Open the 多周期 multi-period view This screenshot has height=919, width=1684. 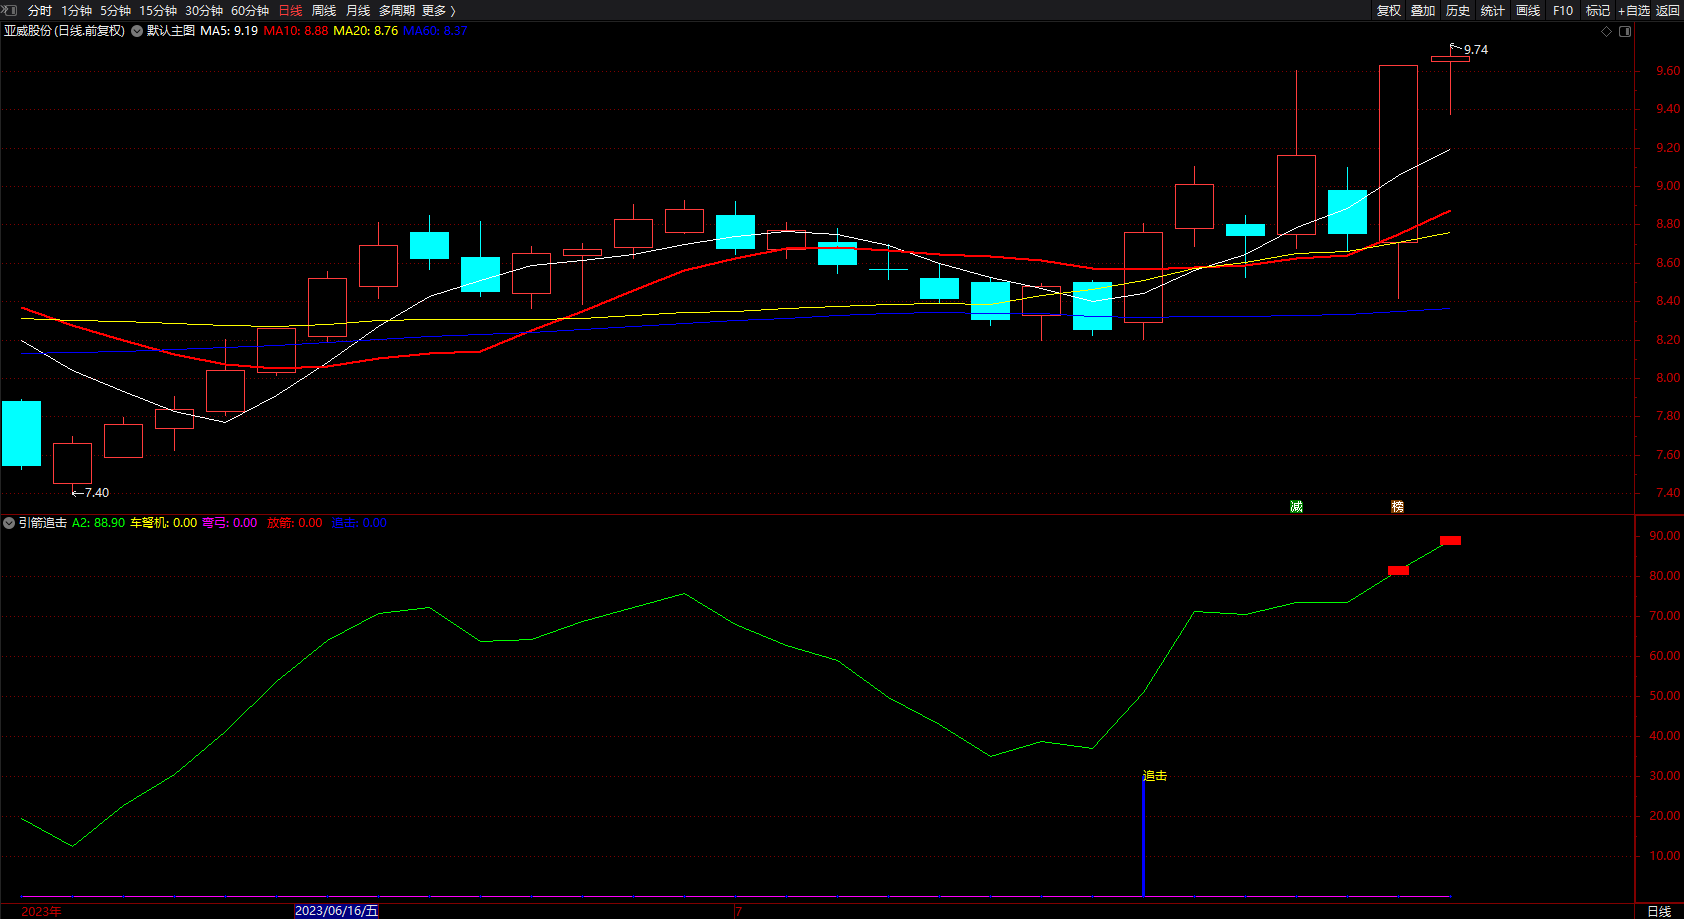click(397, 10)
